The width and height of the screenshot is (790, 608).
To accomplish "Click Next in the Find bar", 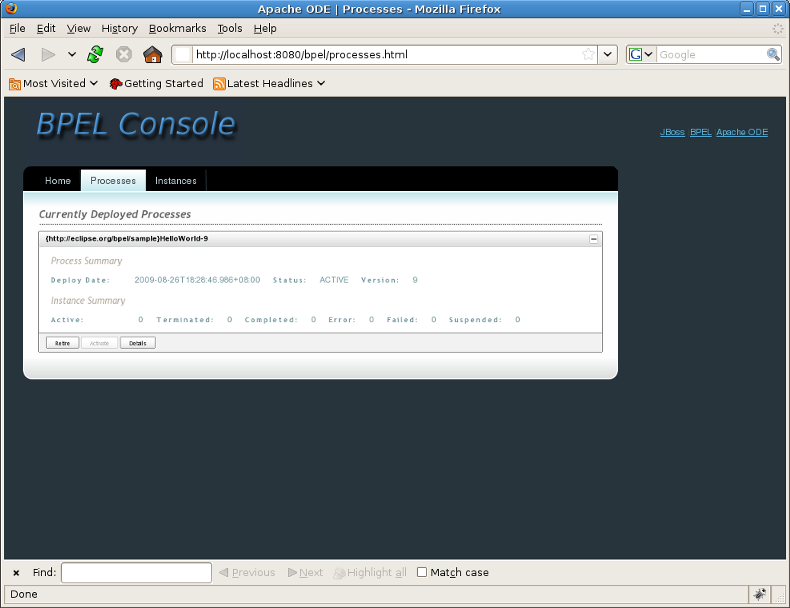I will [x=305, y=573].
